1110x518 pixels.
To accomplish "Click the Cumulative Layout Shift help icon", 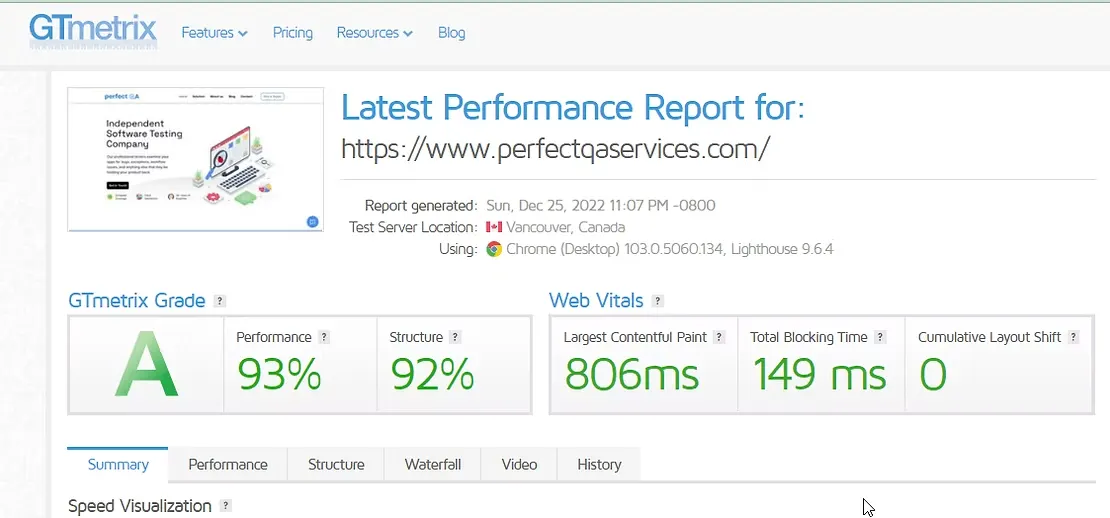I will click(1073, 338).
